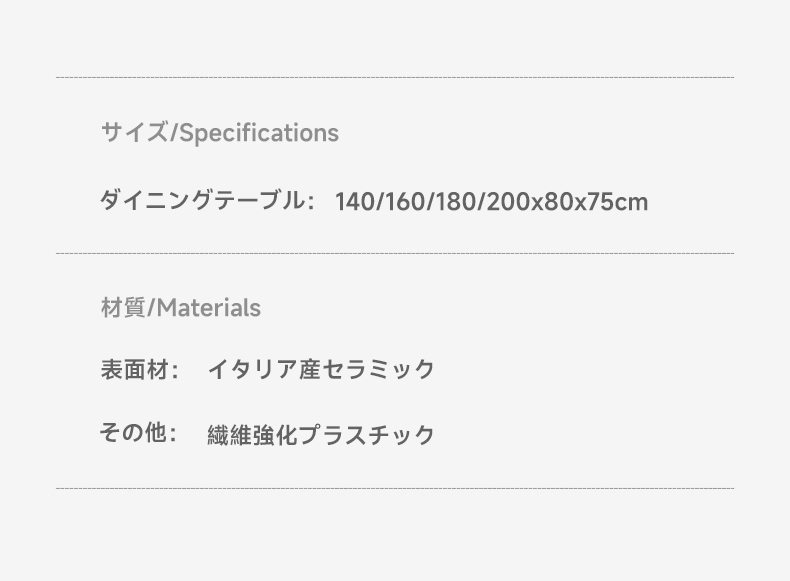Click the 200x80x75cm portion of the dimensions
790x581 pixels.
click(567, 202)
